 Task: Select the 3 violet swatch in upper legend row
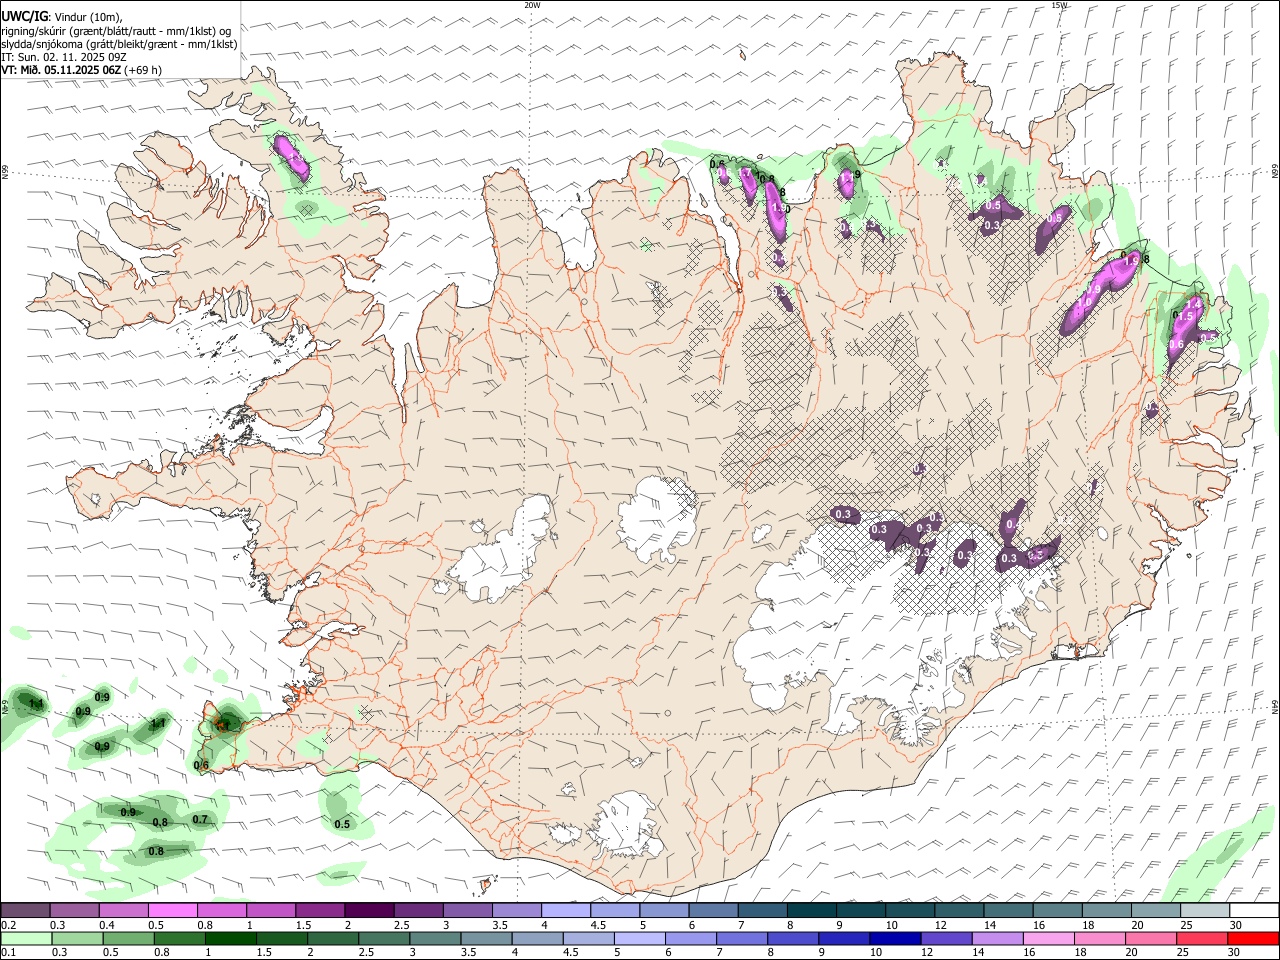(467, 910)
